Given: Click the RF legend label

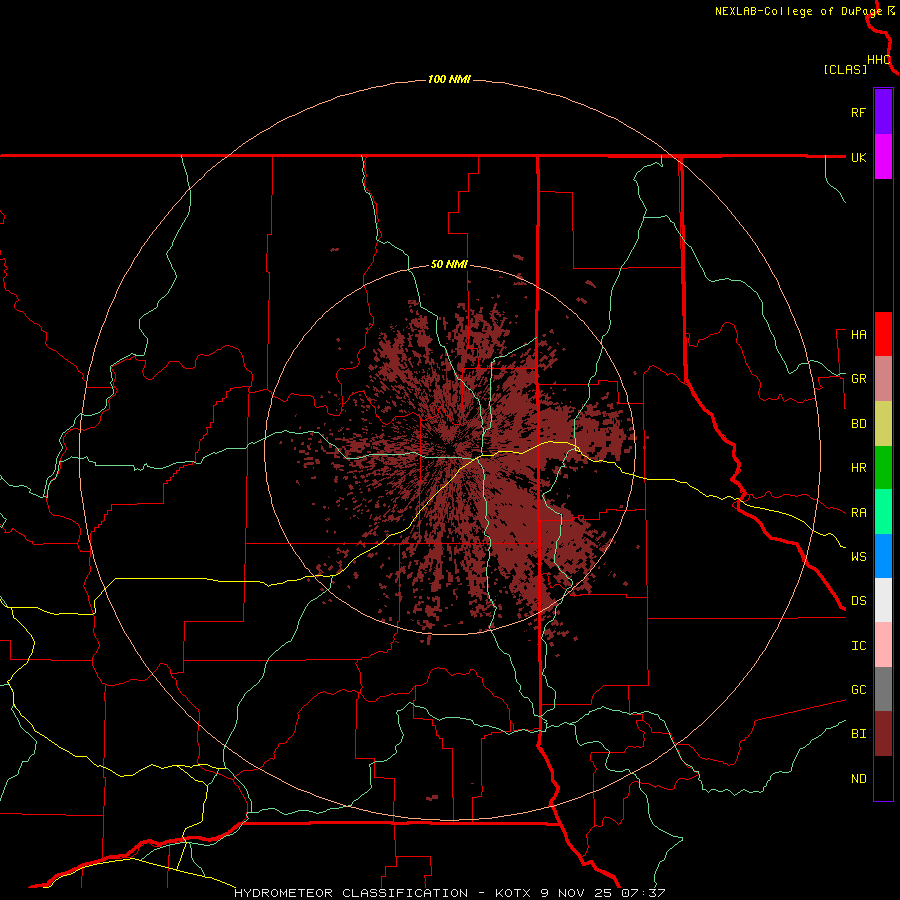Looking at the screenshot, I should [x=858, y=112].
